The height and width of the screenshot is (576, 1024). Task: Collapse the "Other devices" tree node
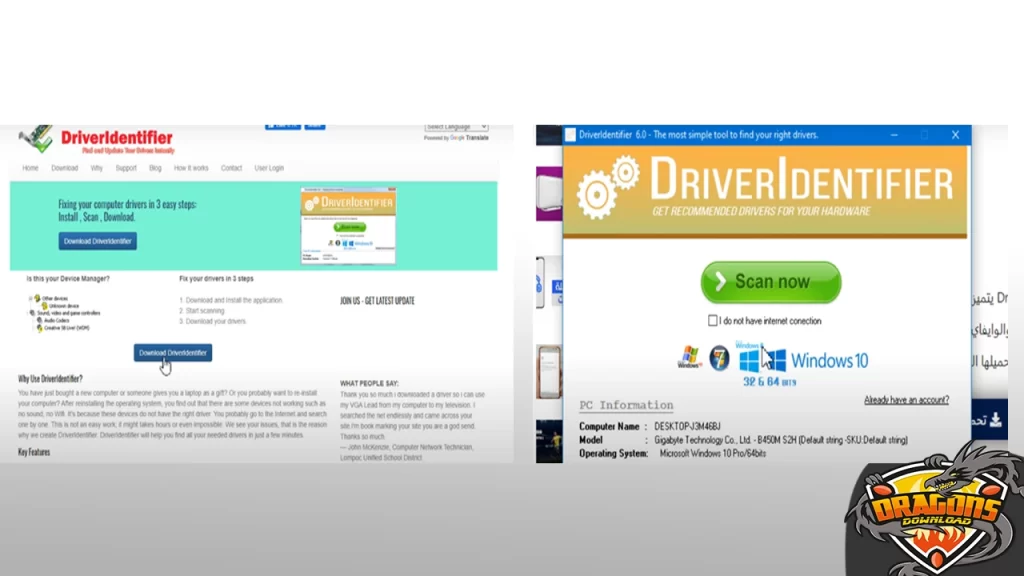(x=30, y=296)
